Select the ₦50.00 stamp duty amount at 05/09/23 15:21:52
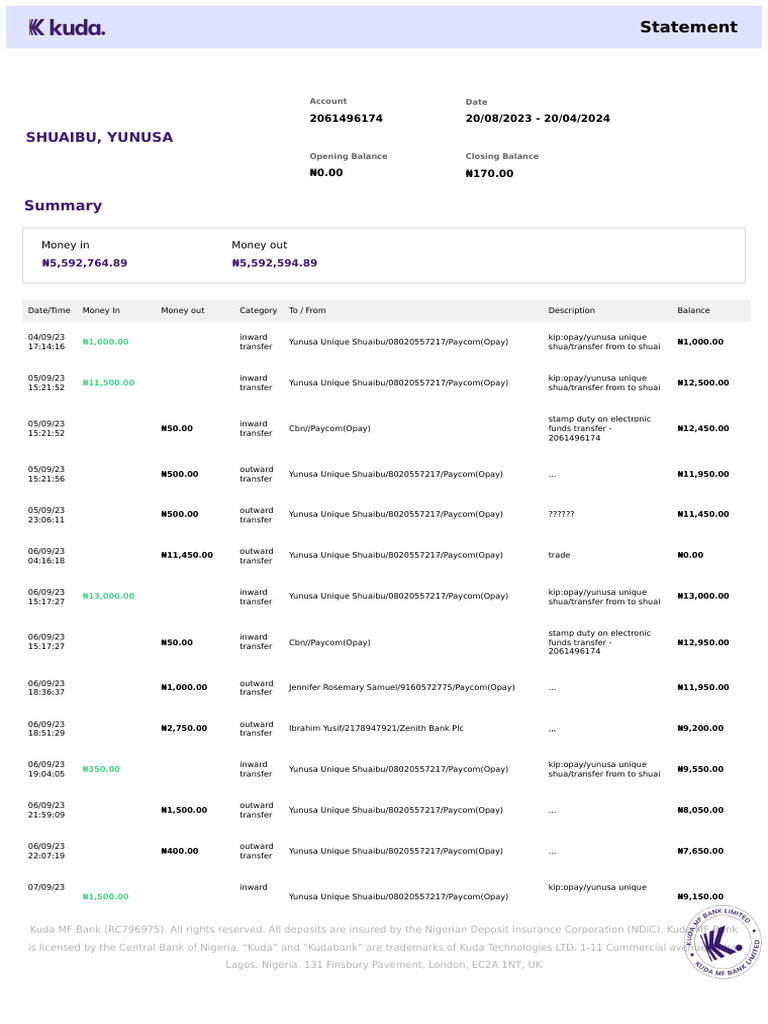This screenshot has height=1024, width=768. point(177,428)
